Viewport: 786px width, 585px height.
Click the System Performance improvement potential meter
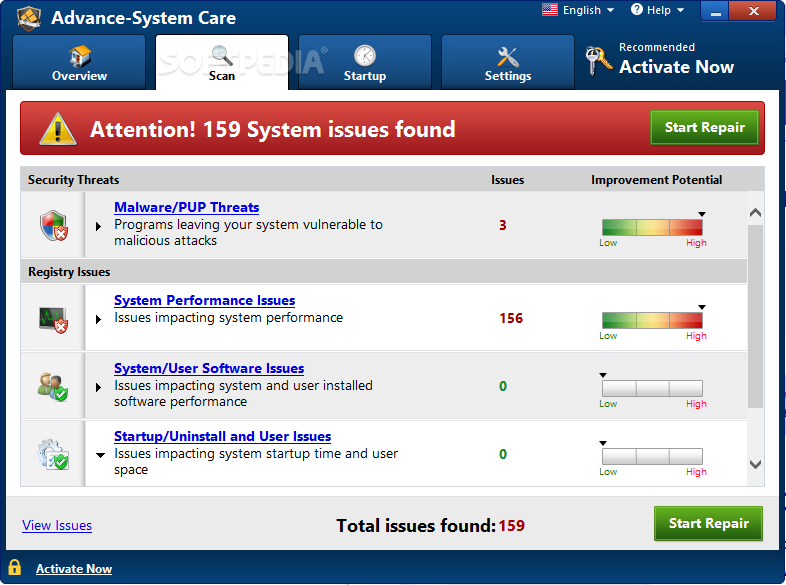[x=652, y=320]
